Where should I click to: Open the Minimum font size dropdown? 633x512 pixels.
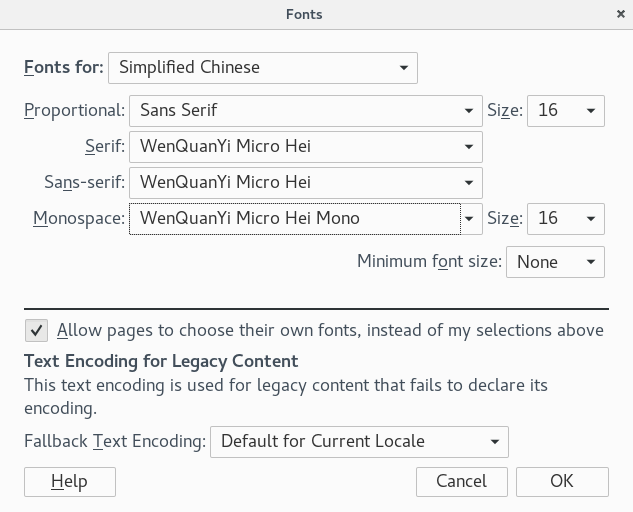tap(555, 262)
